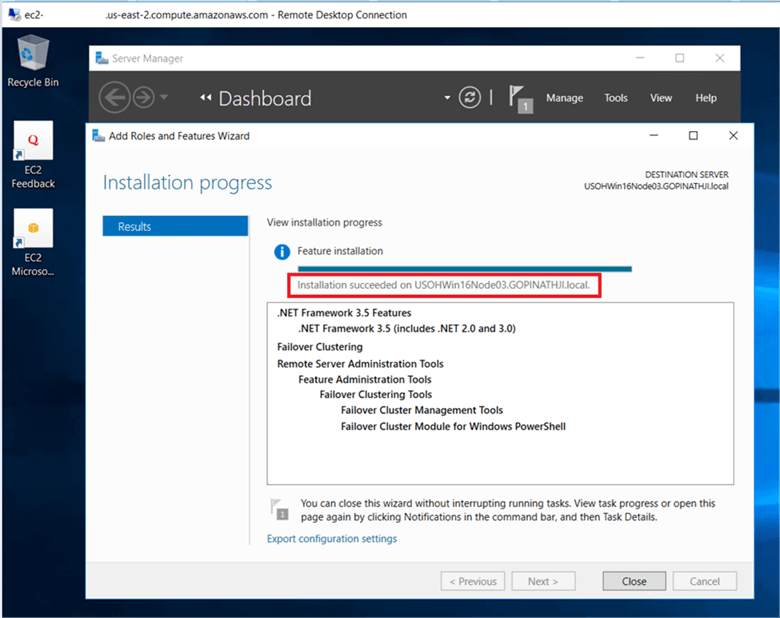Close the Server Manager window
The image size is (780, 618).
(719, 58)
